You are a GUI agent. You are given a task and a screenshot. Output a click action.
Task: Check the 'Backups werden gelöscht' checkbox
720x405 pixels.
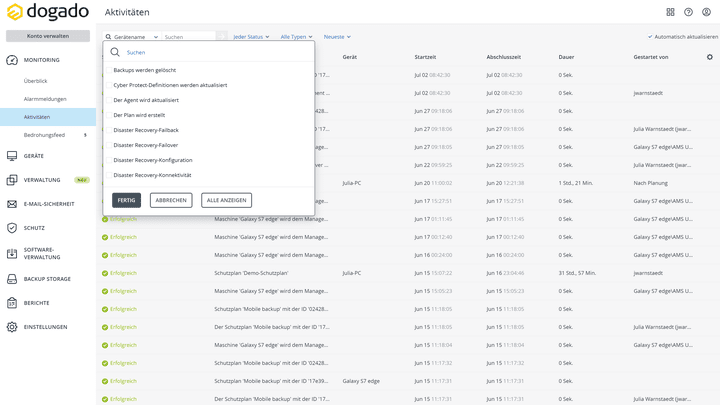(109, 70)
